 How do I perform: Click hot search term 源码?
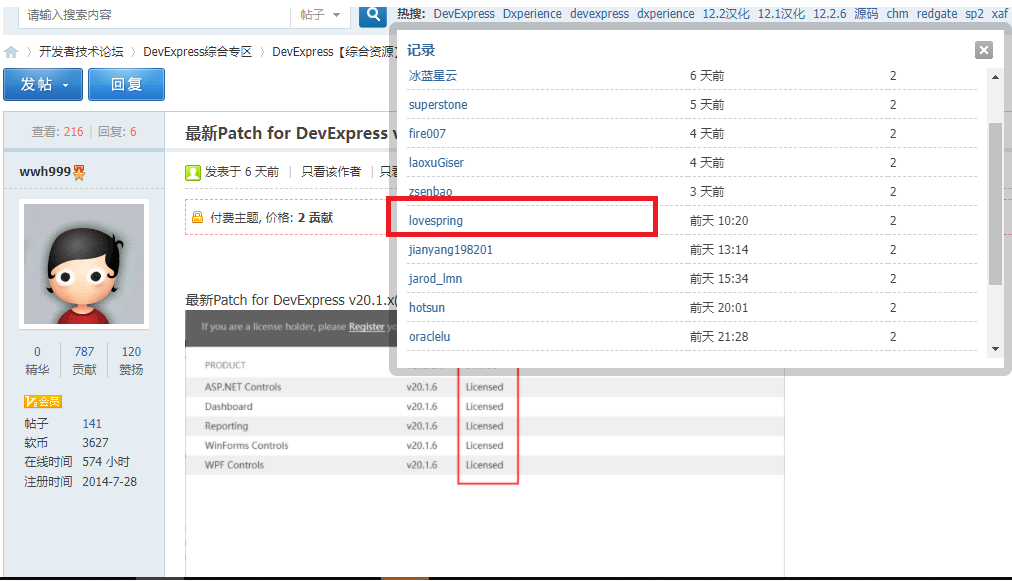click(x=866, y=14)
